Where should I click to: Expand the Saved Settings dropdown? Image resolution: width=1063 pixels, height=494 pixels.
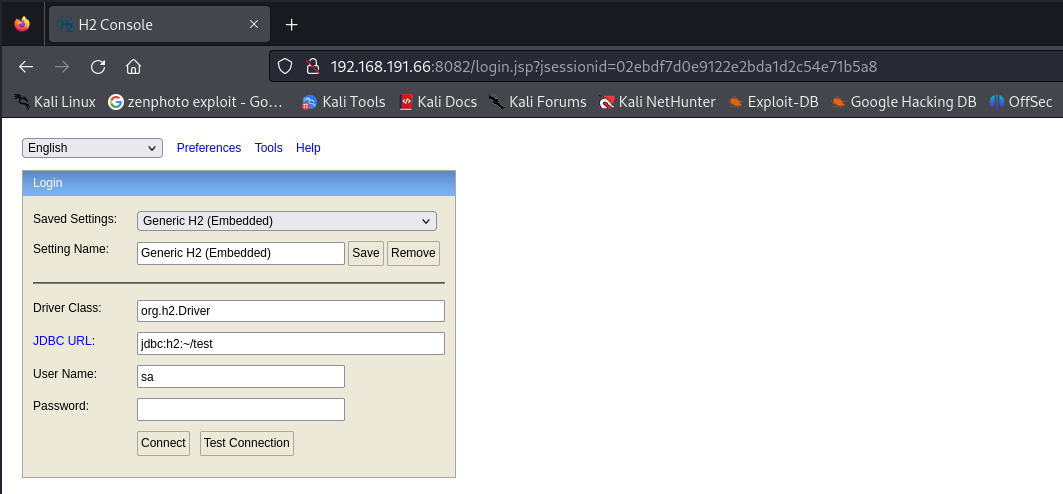[x=286, y=221]
